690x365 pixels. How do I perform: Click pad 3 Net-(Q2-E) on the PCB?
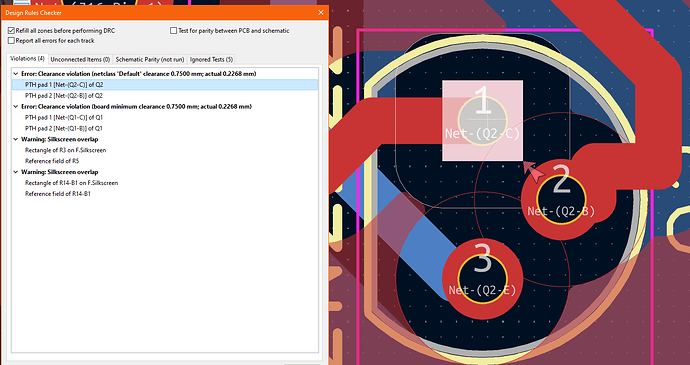[x=482, y=278]
